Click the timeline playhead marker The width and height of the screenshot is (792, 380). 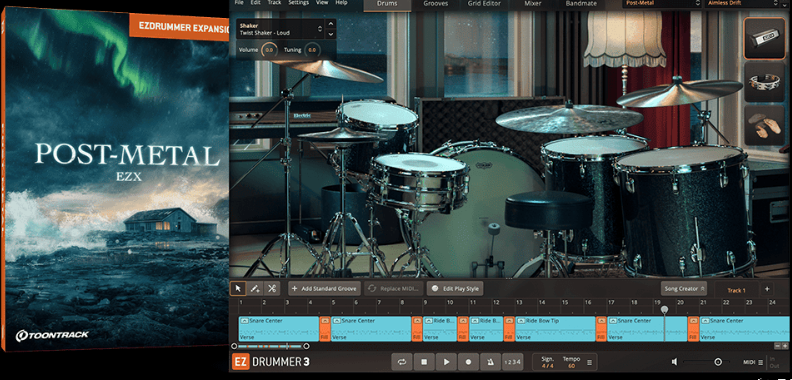[x=664, y=309]
